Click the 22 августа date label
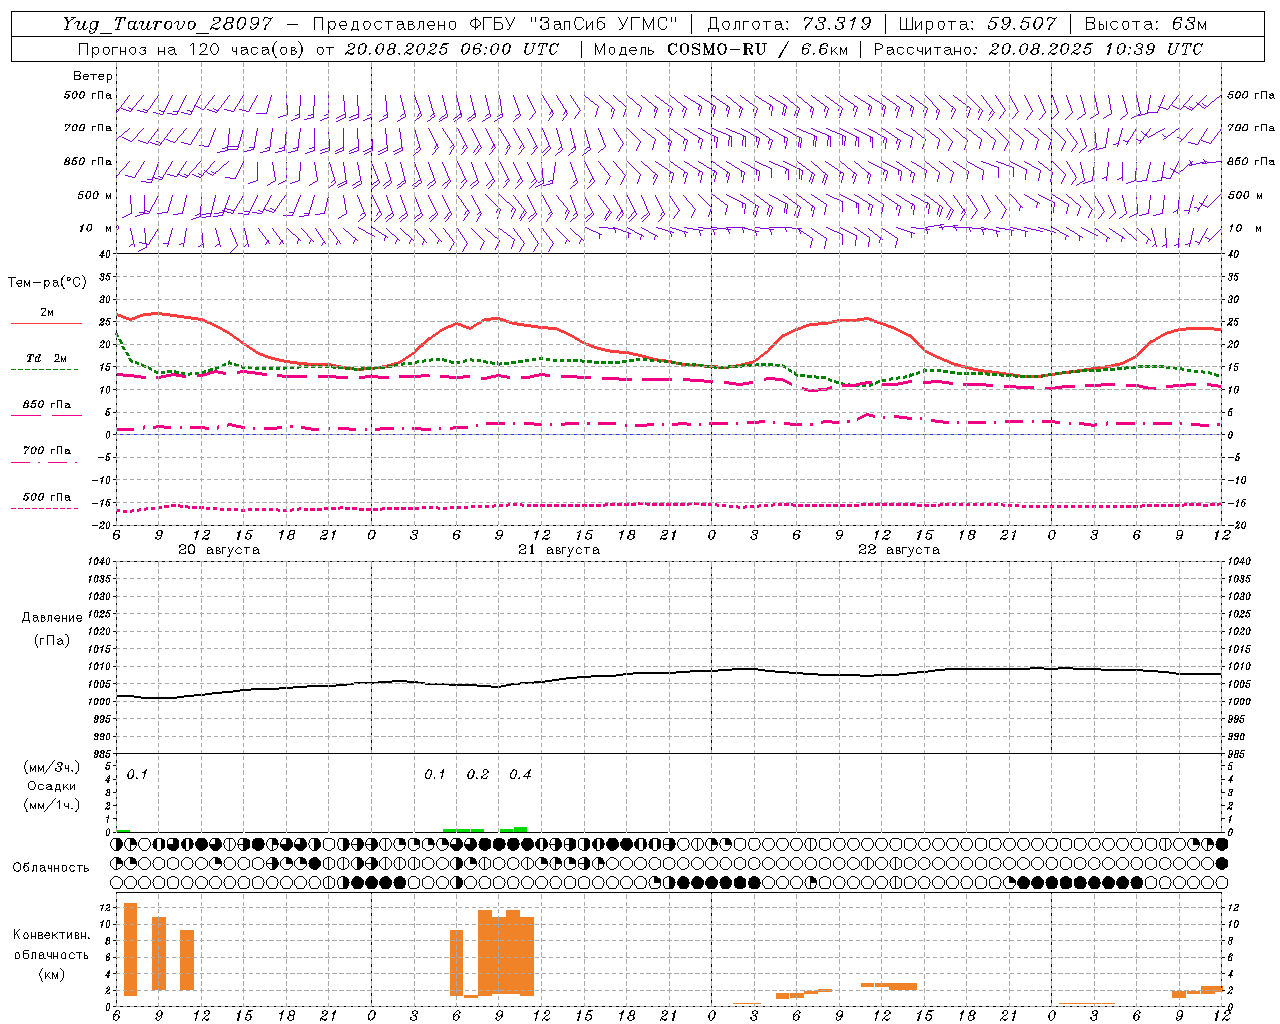Image resolution: width=1280 pixels, height=1024 pixels. pos(899,550)
